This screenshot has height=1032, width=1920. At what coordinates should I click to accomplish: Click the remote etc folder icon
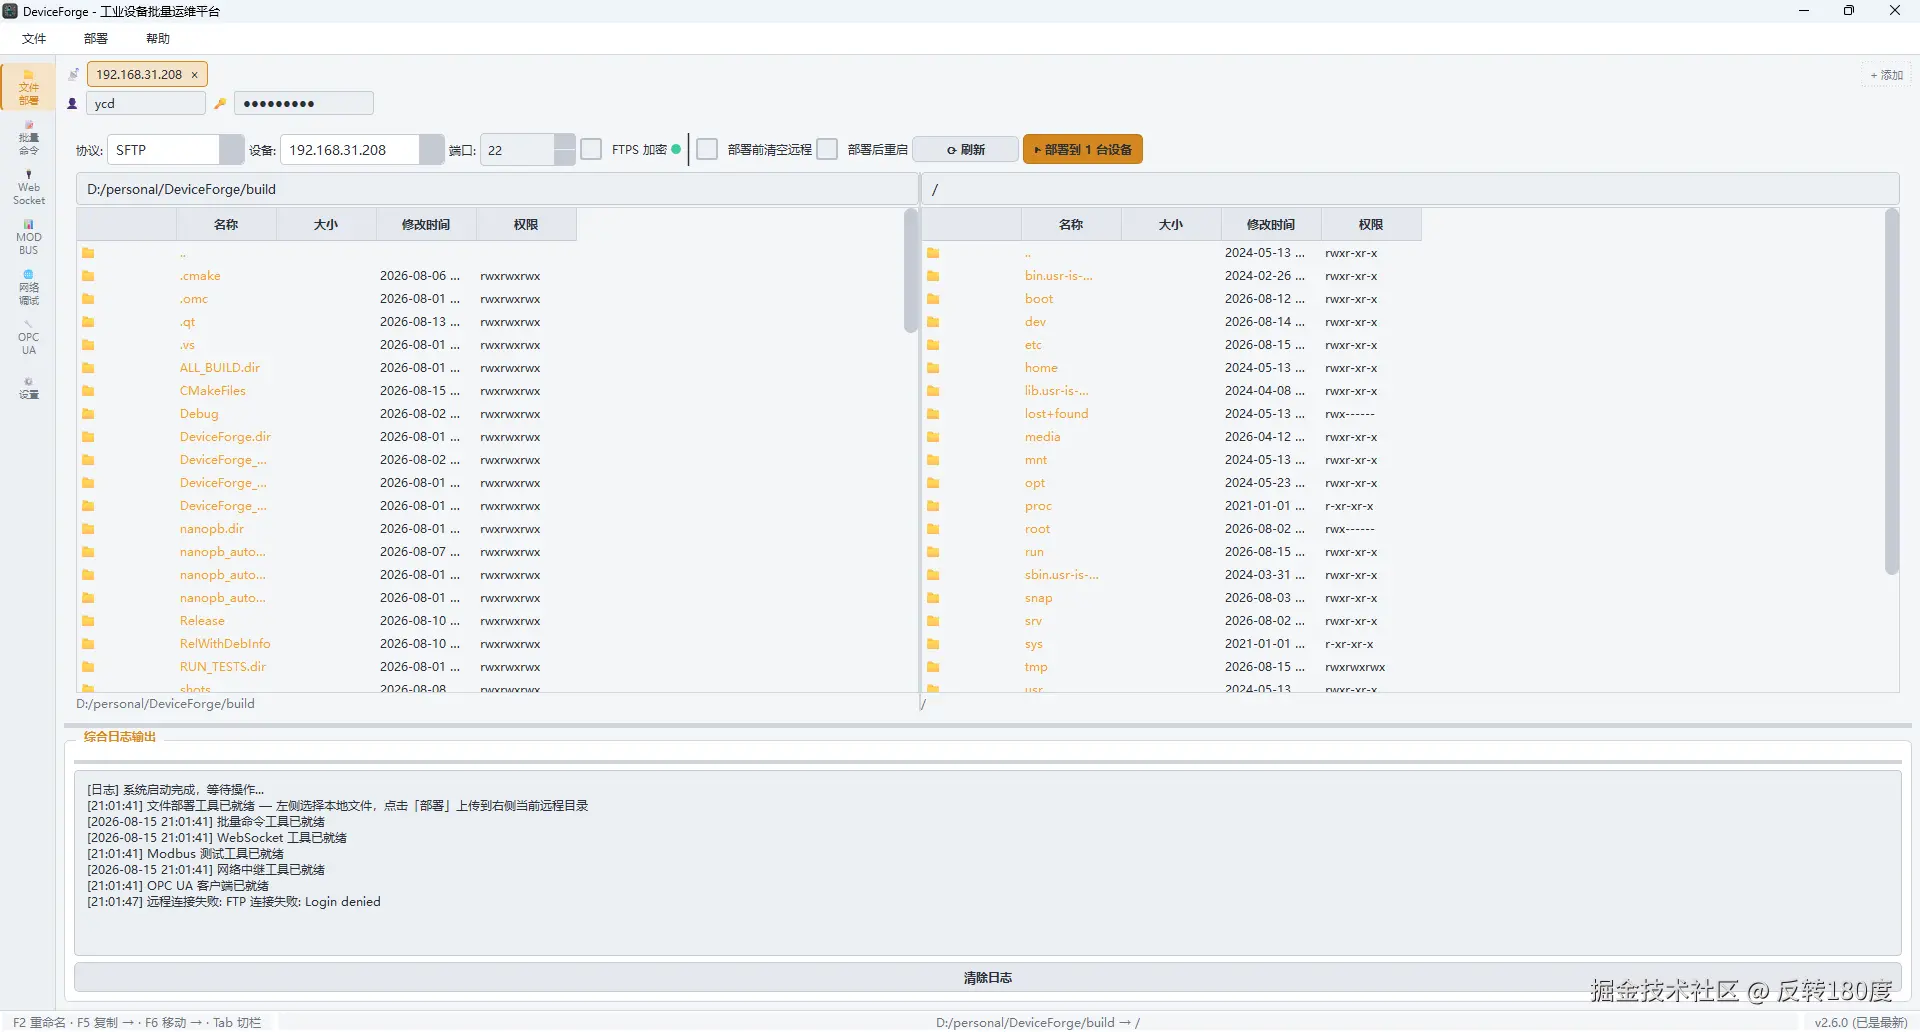(933, 345)
